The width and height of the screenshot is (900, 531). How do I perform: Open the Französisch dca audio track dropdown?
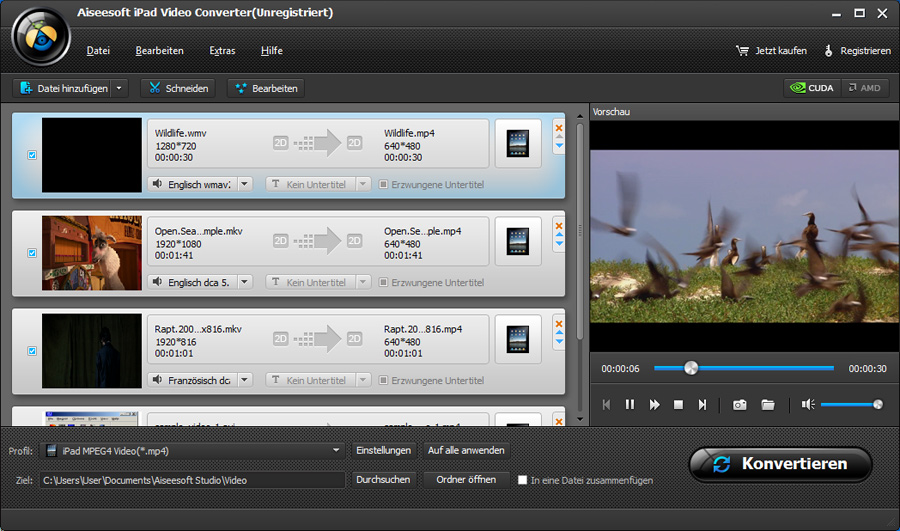click(x=245, y=380)
